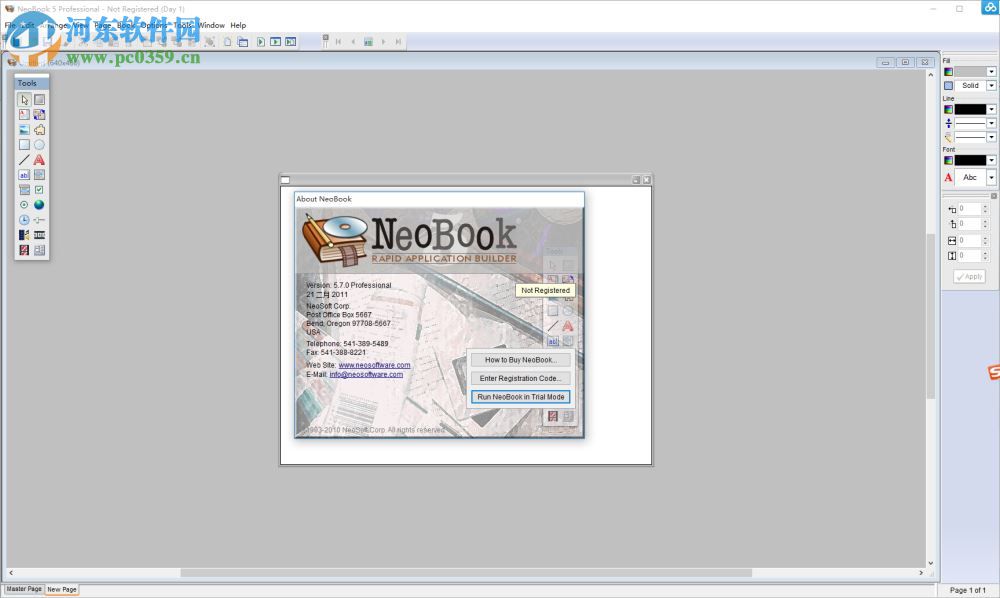This screenshot has width=1000, height=598.
Task: Select the picture insertion tool
Action: pyautogui.click(x=24, y=130)
